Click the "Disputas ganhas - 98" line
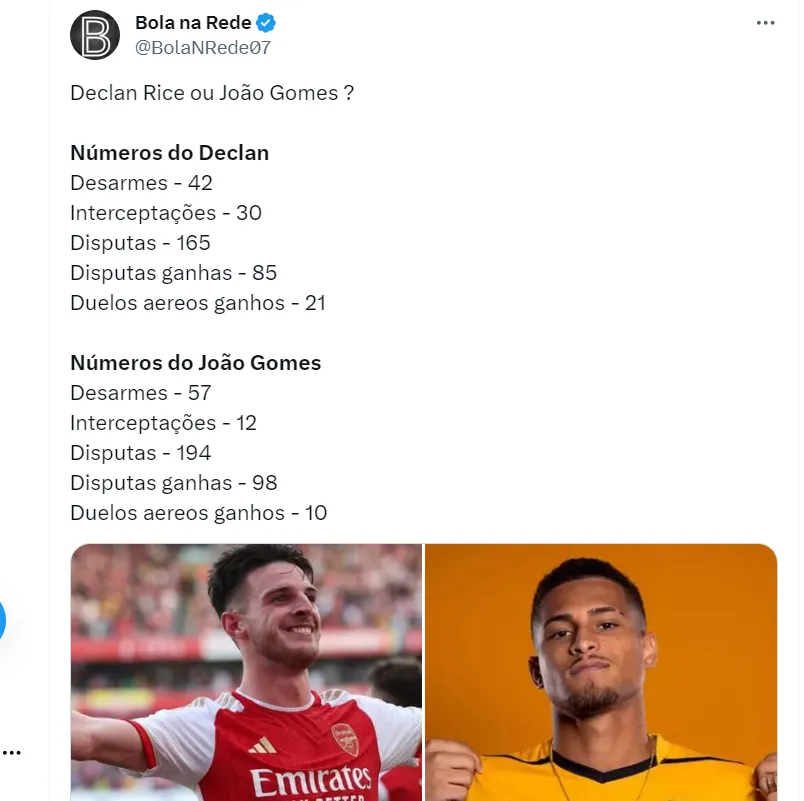Image resolution: width=804 pixels, height=801 pixels. click(x=173, y=483)
